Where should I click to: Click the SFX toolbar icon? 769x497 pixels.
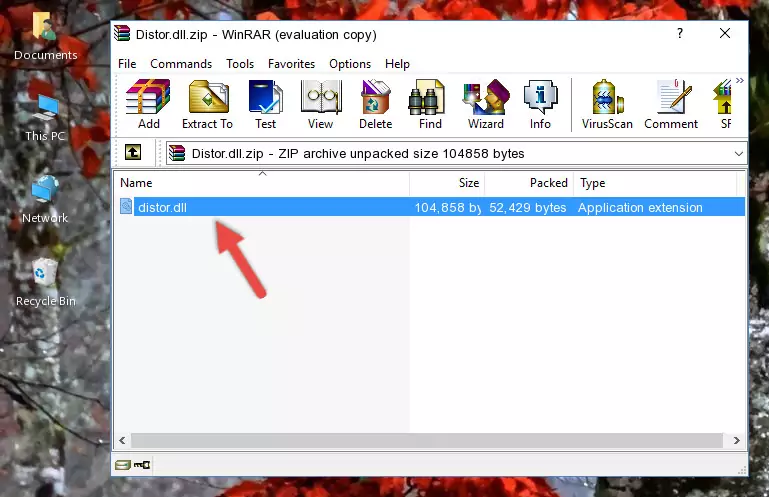click(725, 105)
